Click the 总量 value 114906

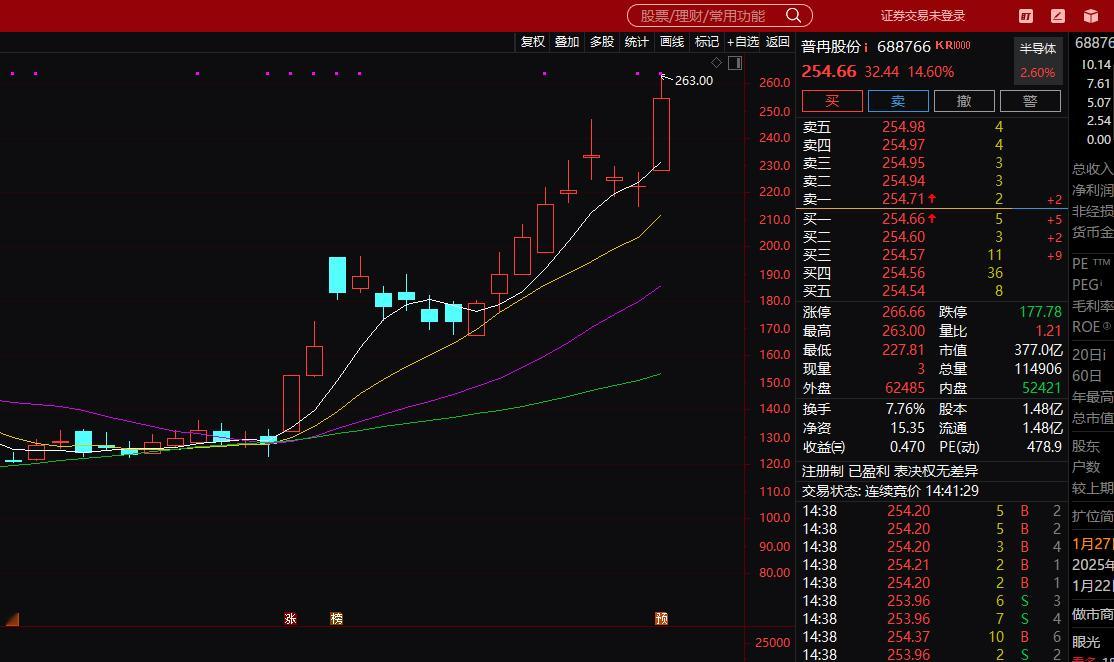[1037, 369]
